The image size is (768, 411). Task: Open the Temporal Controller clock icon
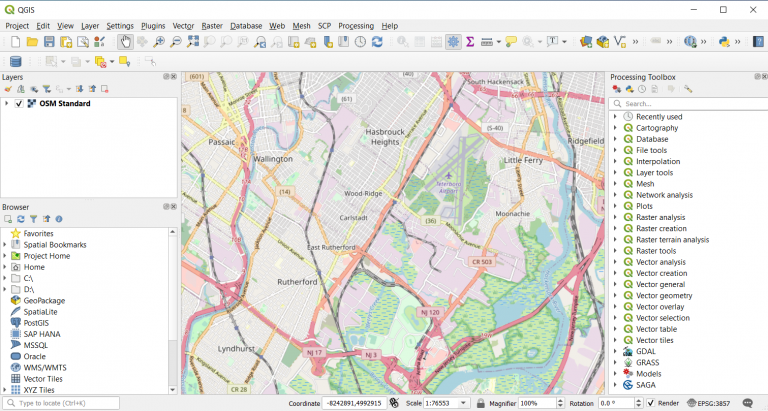tap(360, 42)
